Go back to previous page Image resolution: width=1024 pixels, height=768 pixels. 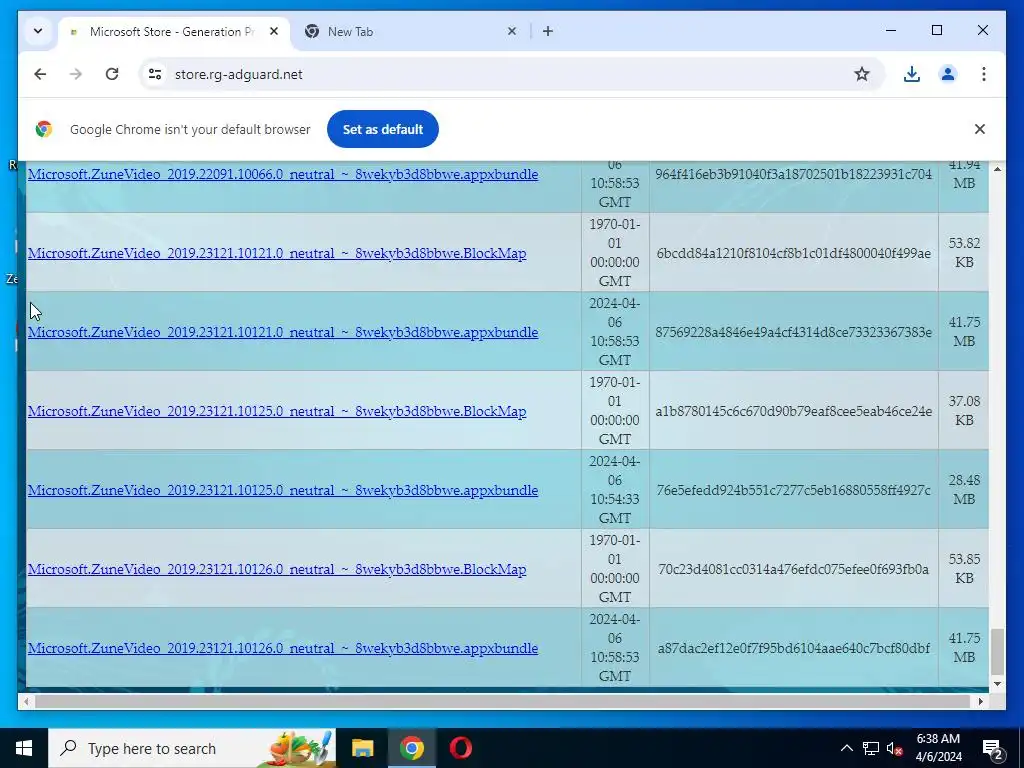pos(40,74)
